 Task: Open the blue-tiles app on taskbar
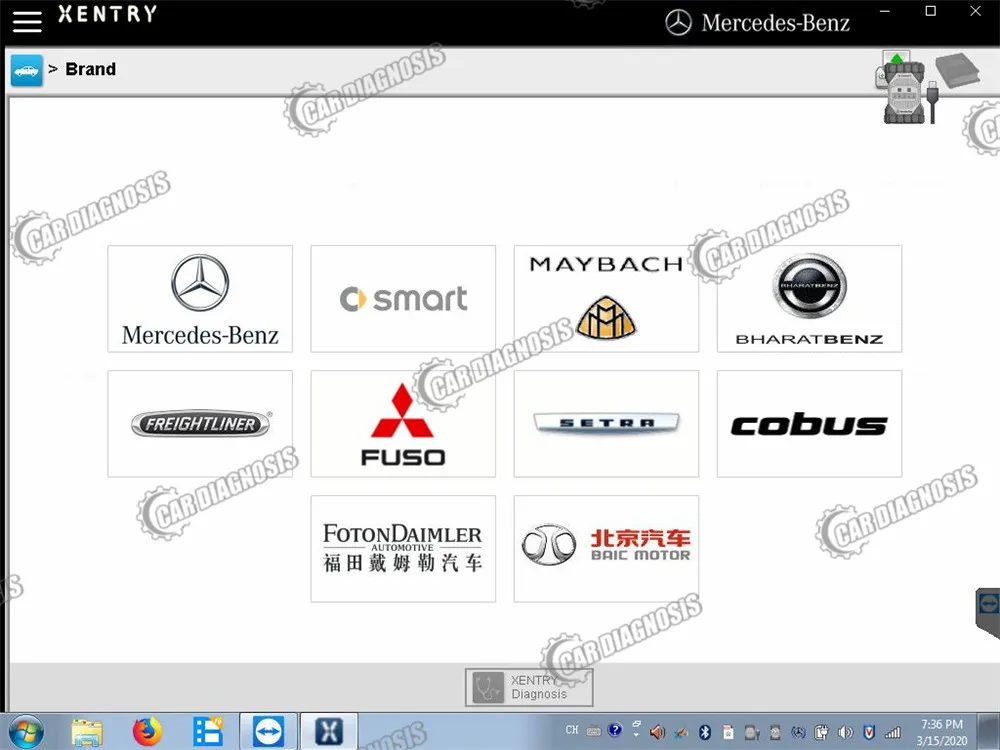click(x=207, y=732)
